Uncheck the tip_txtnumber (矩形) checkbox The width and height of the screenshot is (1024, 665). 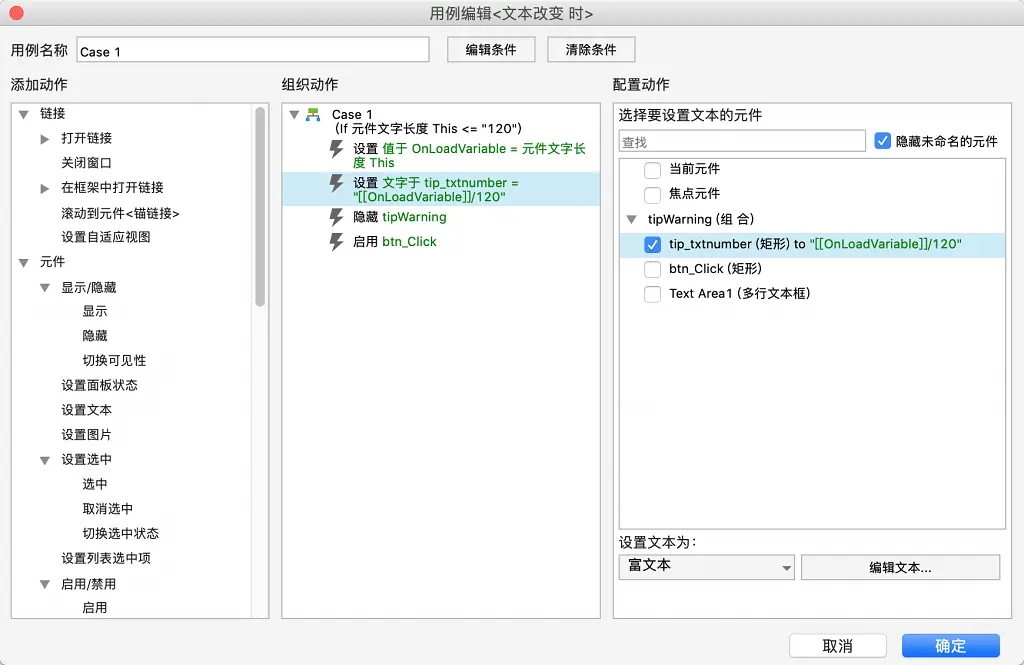[652, 244]
